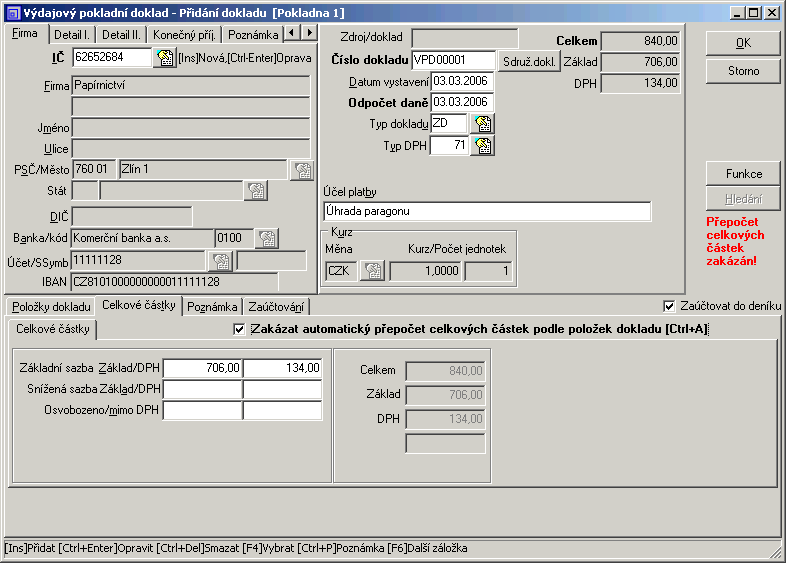The width and height of the screenshot is (786, 563).
Task: Click Zdroj/doklad empty field
Action: (465, 38)
